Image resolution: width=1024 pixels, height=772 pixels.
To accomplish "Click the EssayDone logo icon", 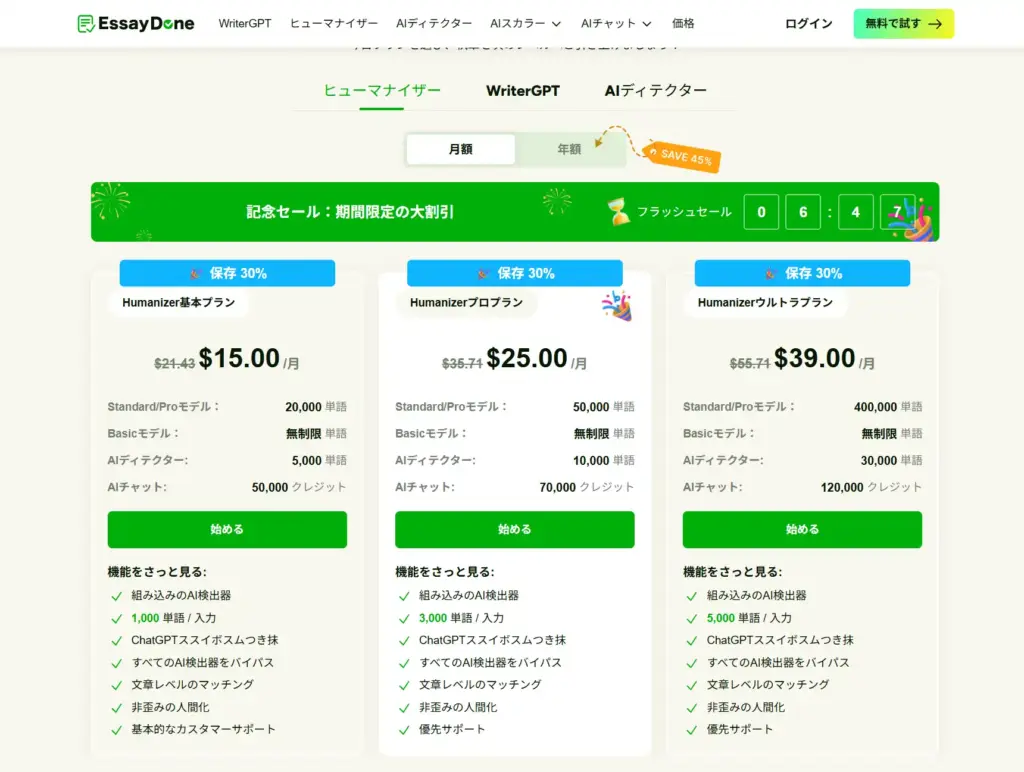I will pyautogui.click(x=86, y=23).
